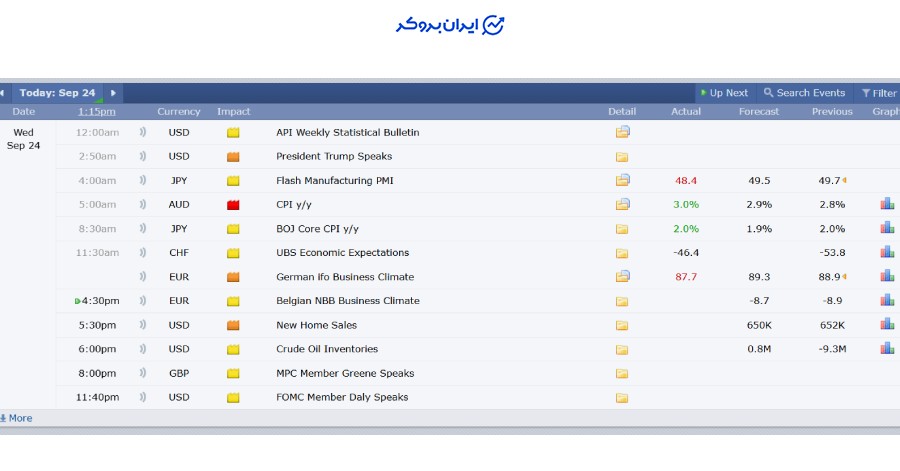Open detail folder for Flash Manufacturing PMI
Screen dimensions: 900x471
622,180
